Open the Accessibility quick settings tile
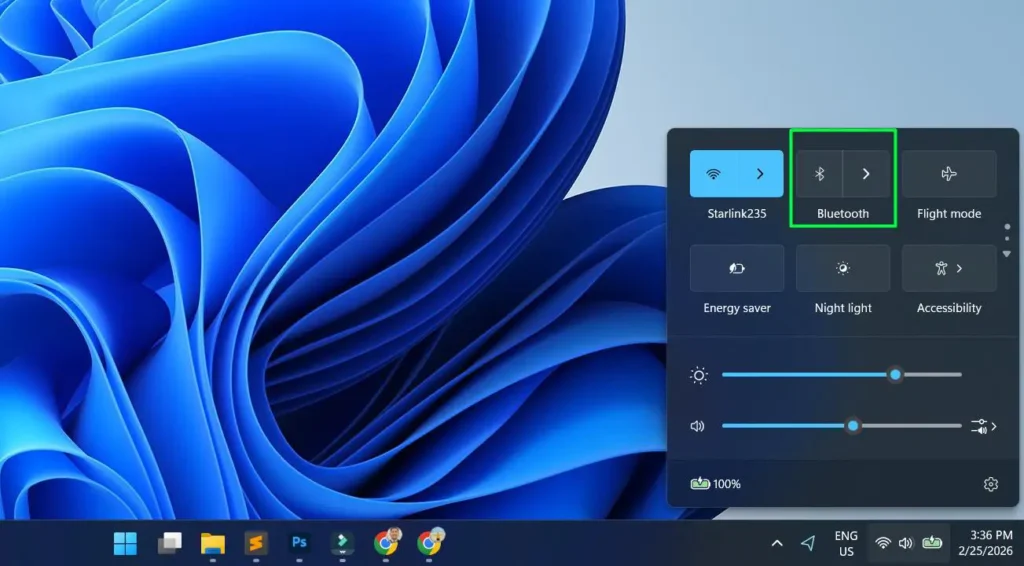Image resolution: width=1024 pixels, height=566 pixels. click(x=949, y=268)
